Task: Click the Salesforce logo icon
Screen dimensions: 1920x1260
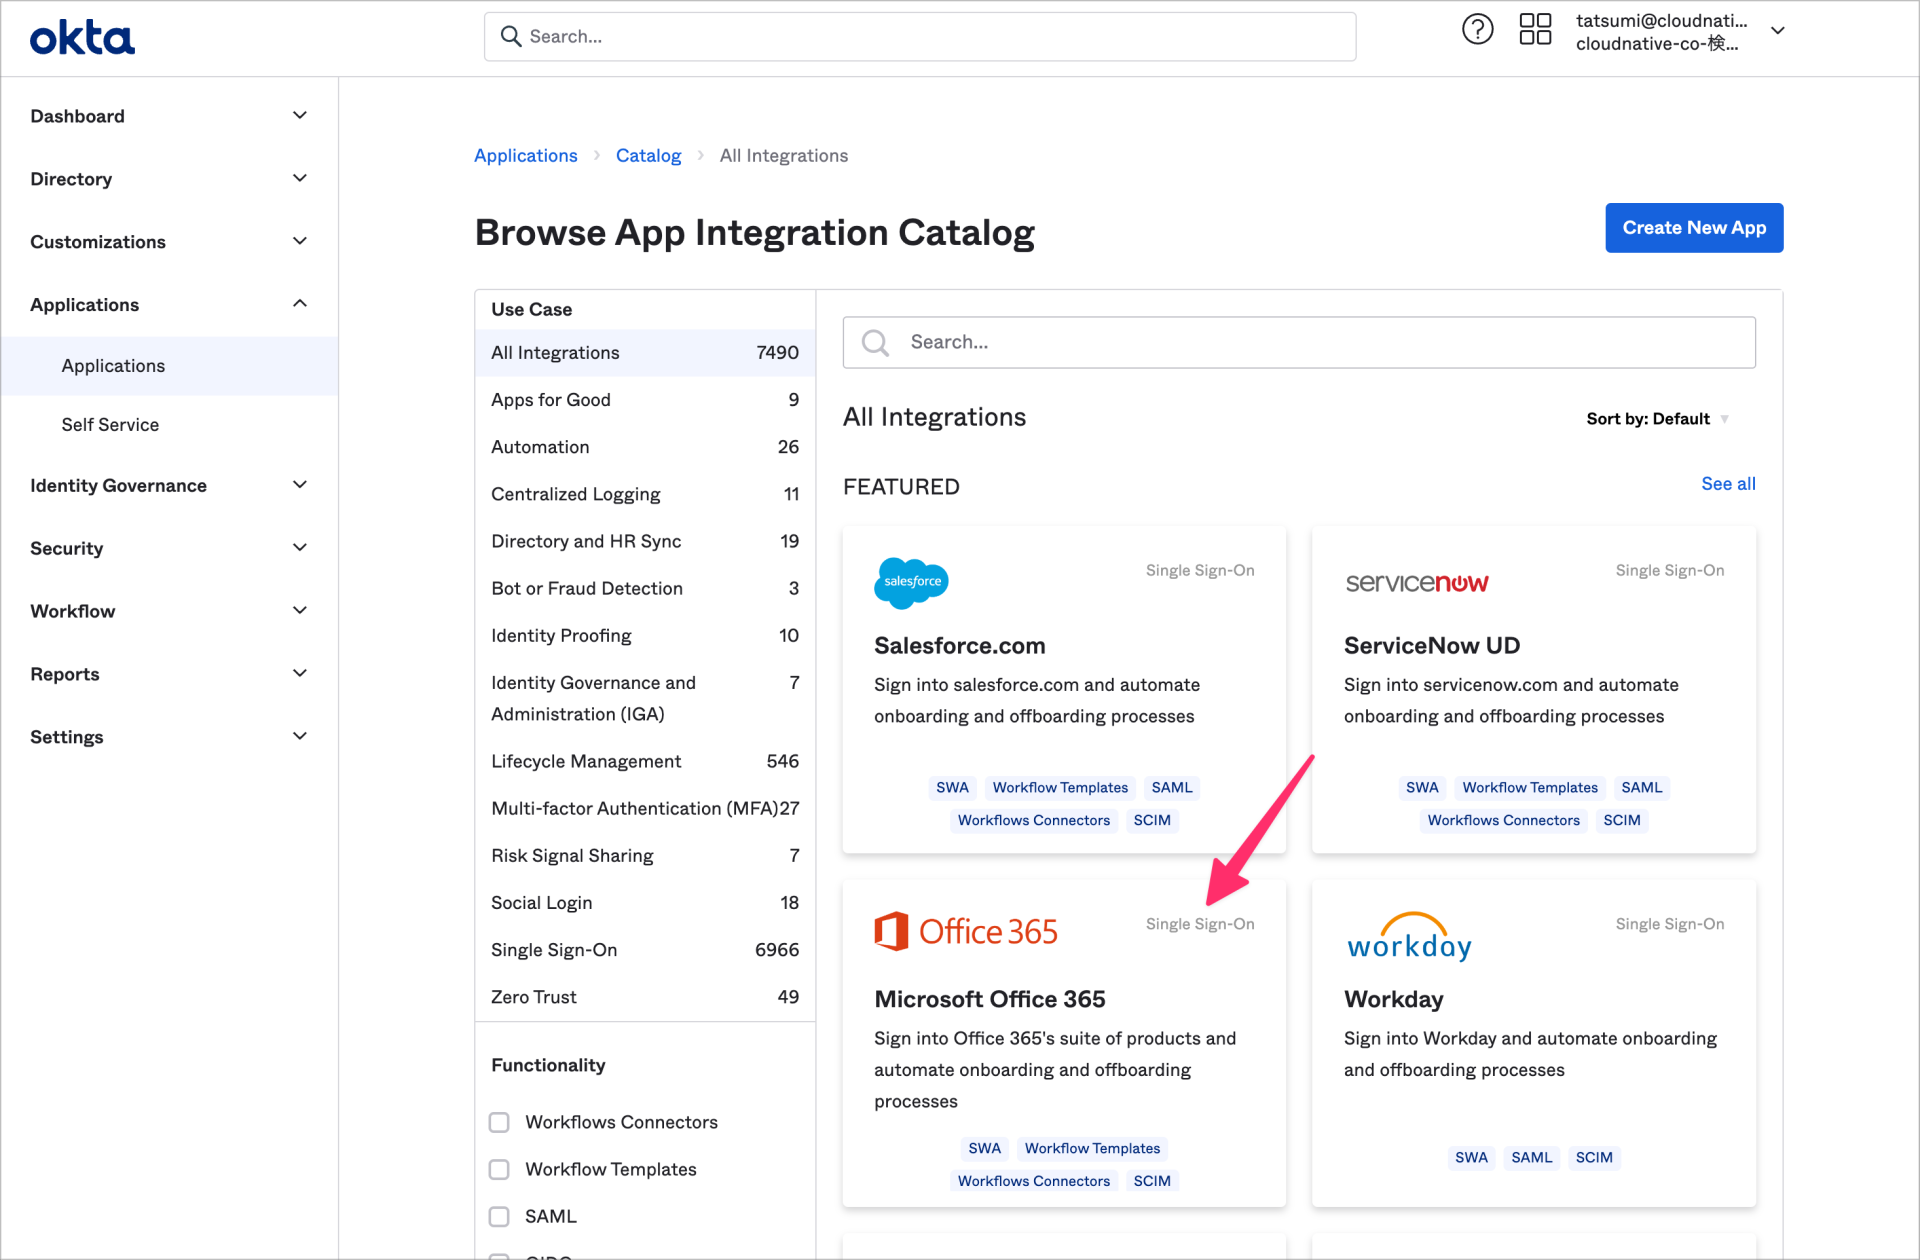Action: click(910, 583)
